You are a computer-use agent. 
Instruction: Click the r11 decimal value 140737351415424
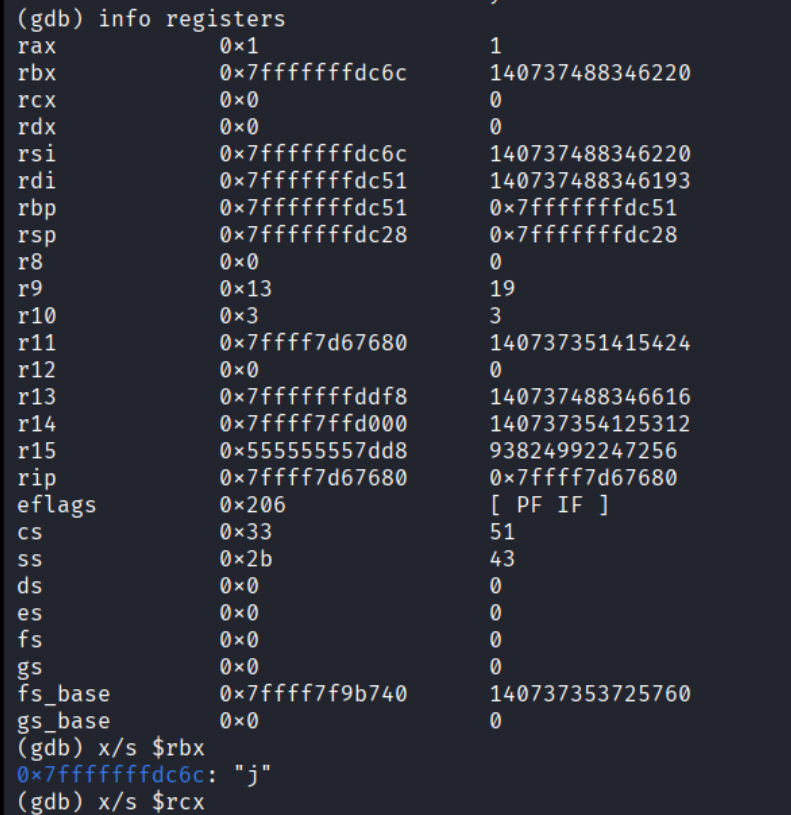(x=590, y=343)
